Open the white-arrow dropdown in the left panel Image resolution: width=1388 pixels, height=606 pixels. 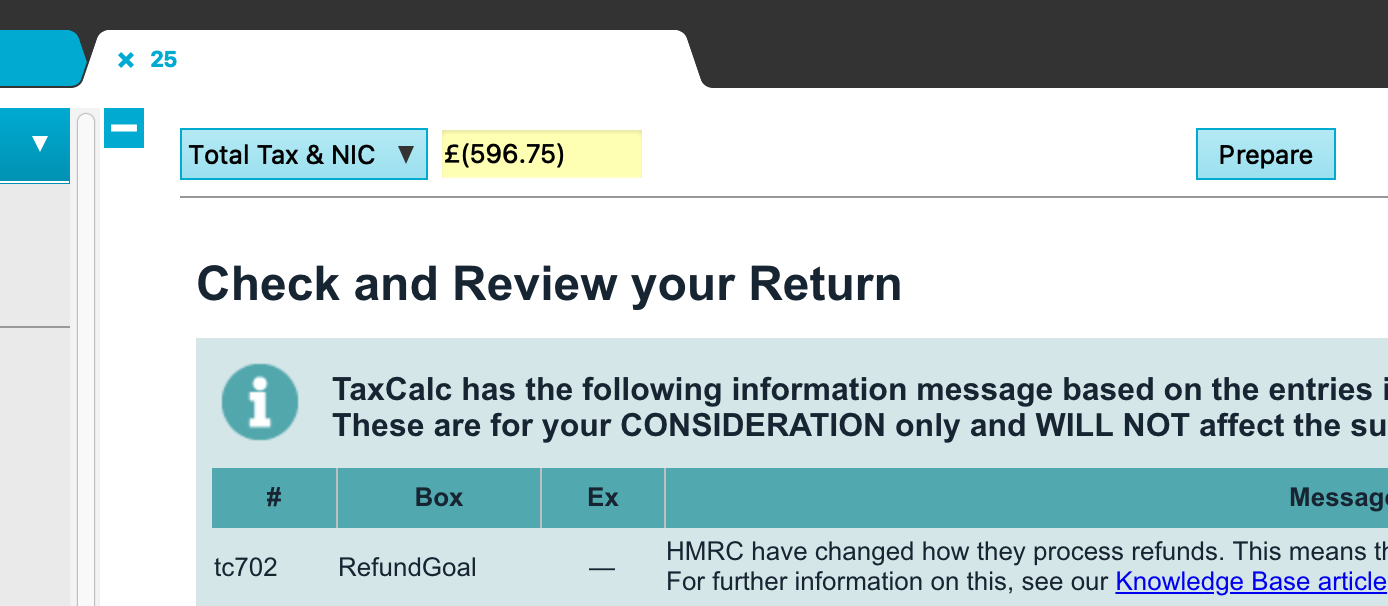39,144
